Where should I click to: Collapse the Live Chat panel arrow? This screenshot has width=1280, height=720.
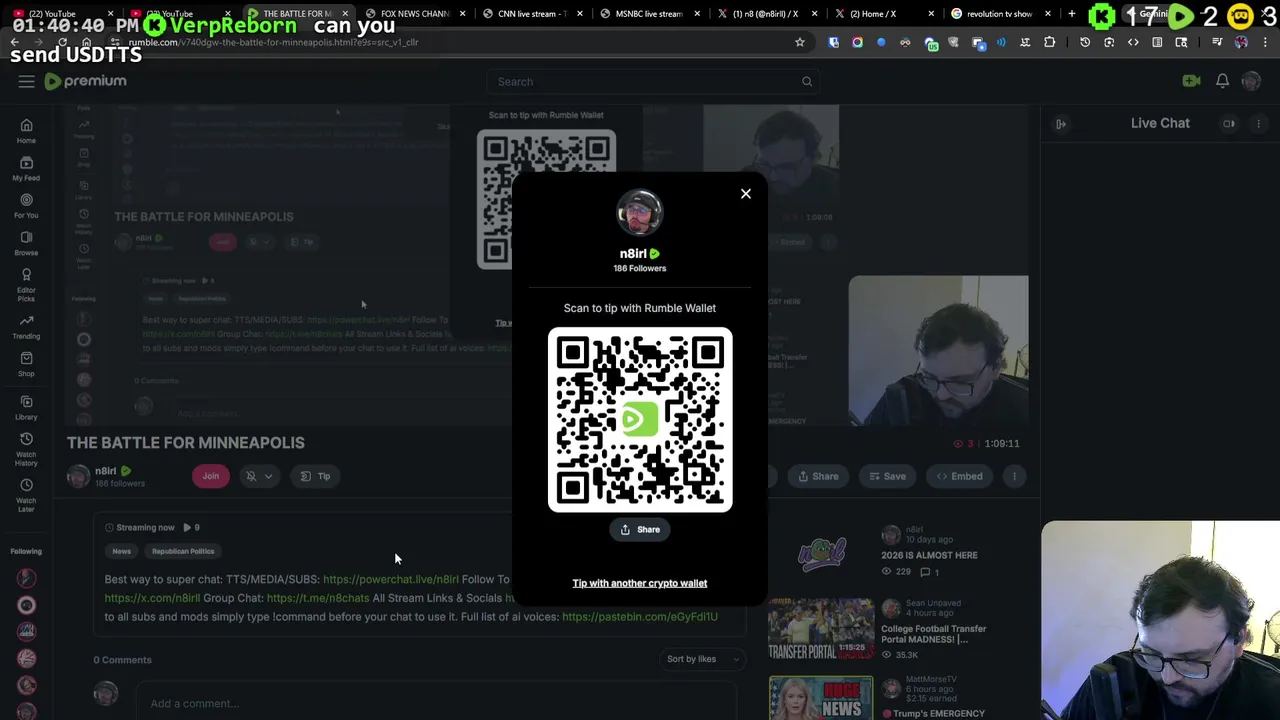tap(1061, 124)
